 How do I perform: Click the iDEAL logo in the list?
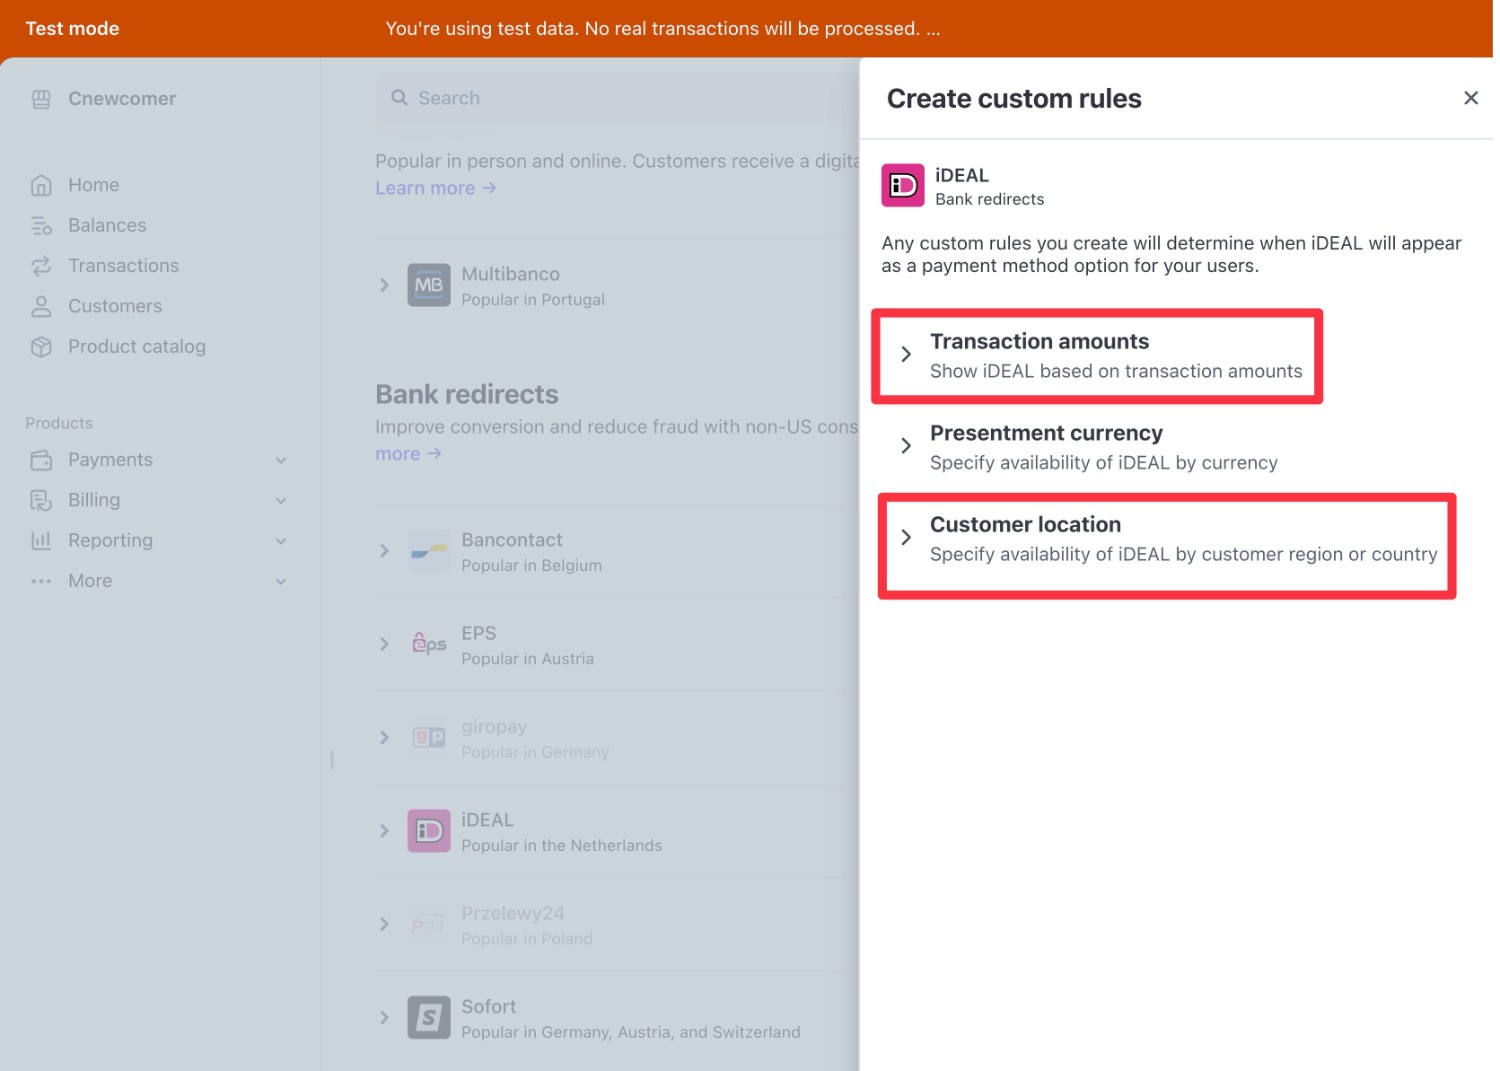click(429, 831)
